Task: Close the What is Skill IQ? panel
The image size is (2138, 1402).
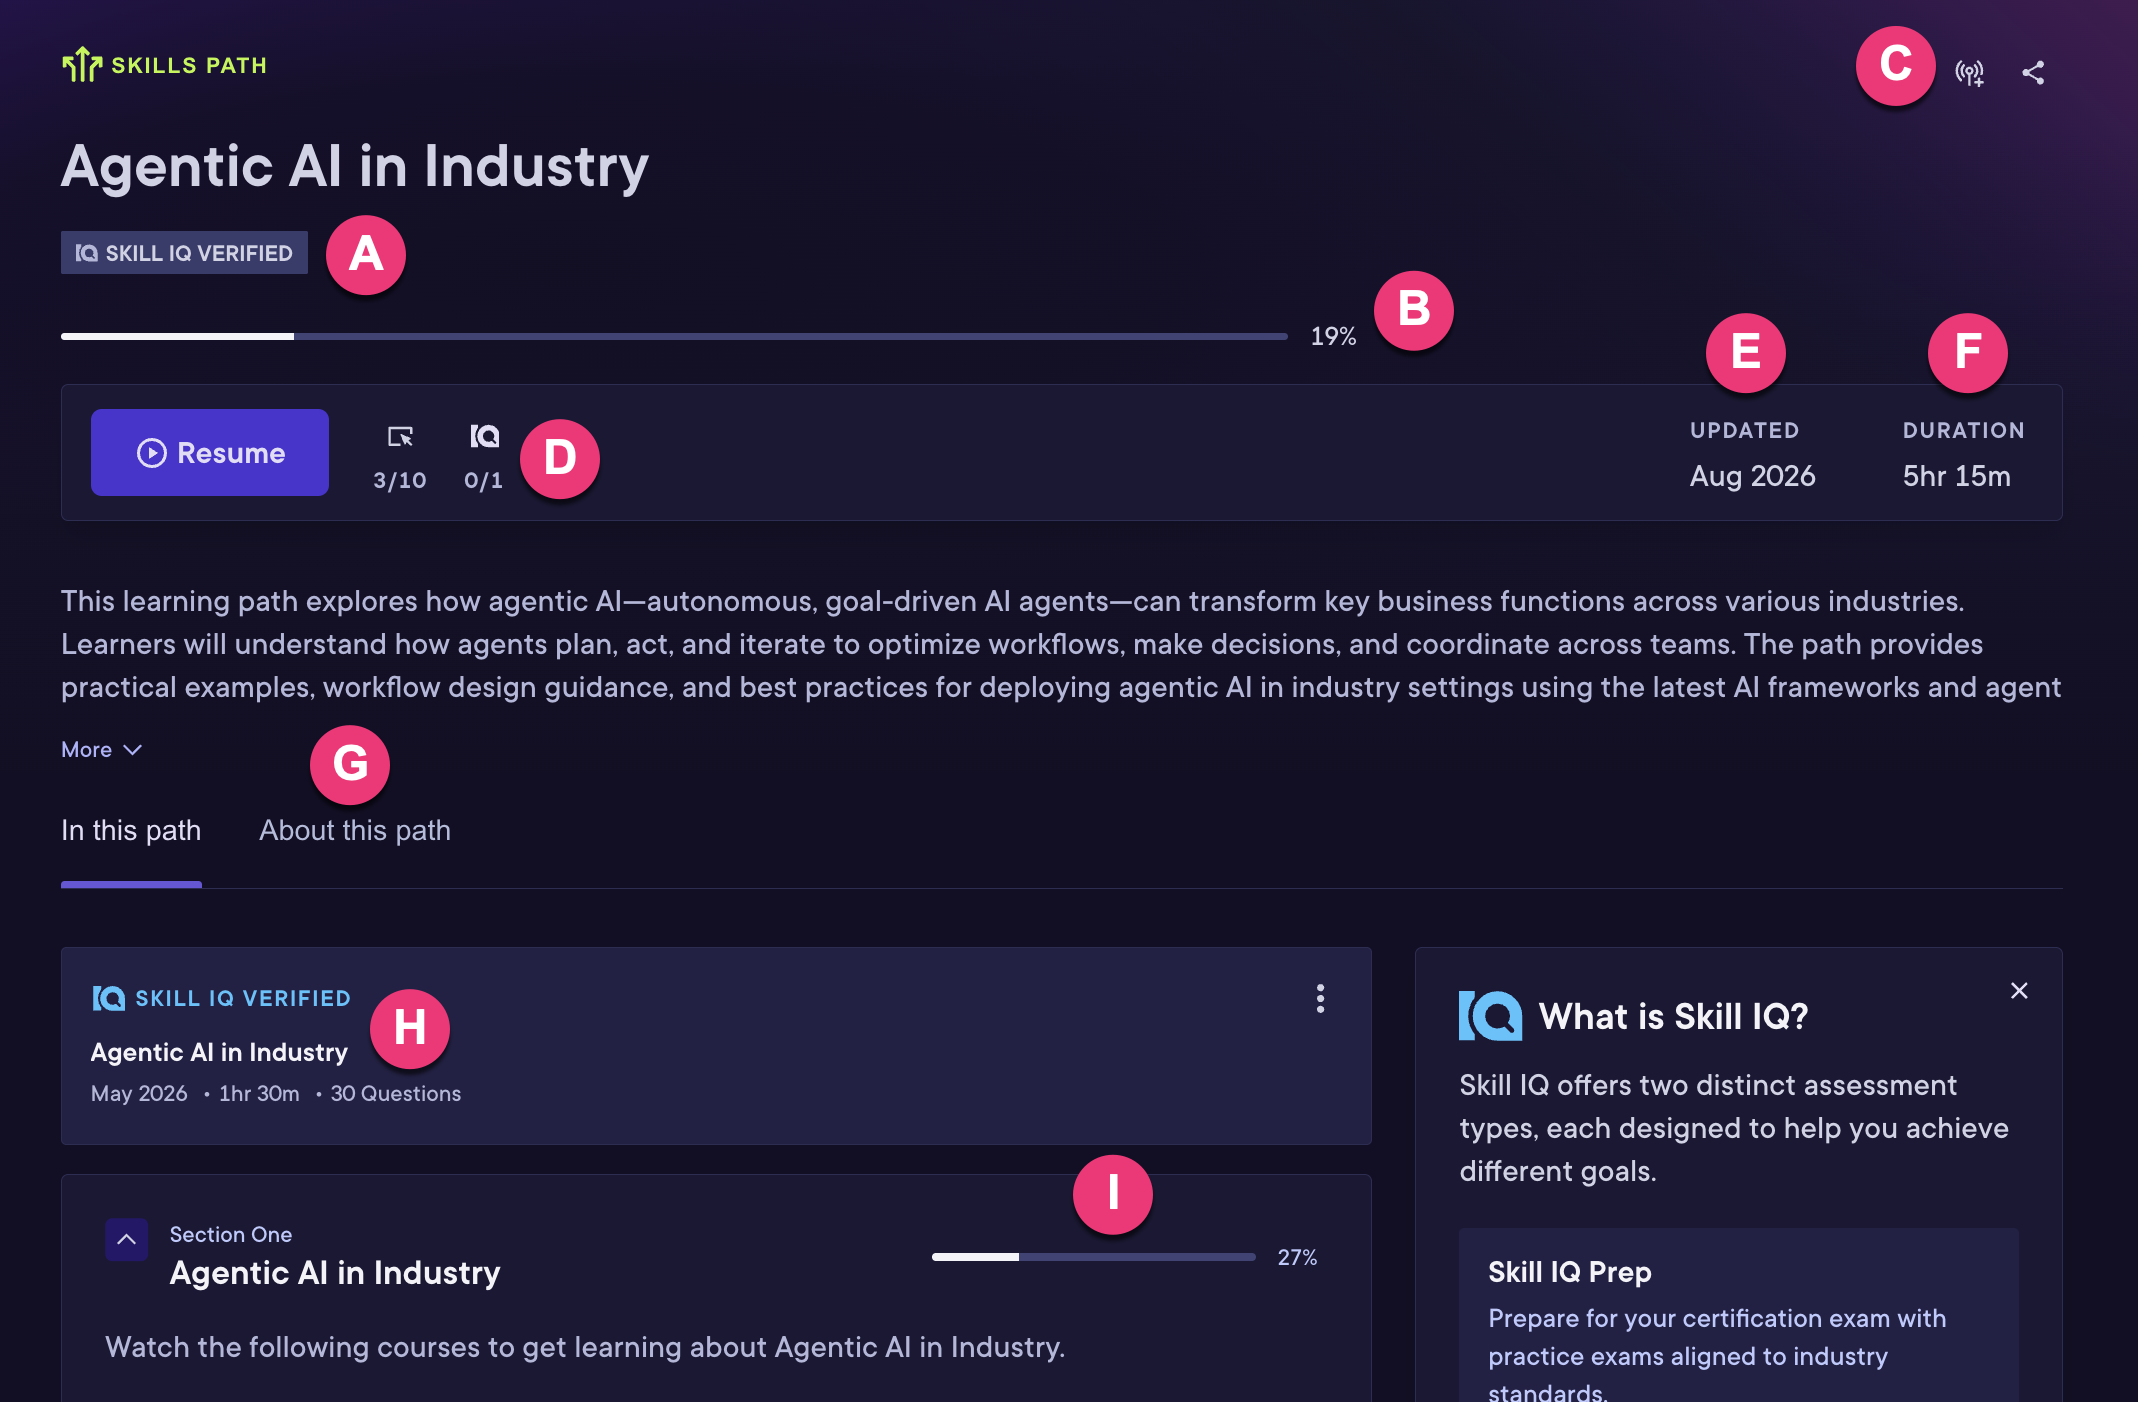Action: pos(2019,990)
